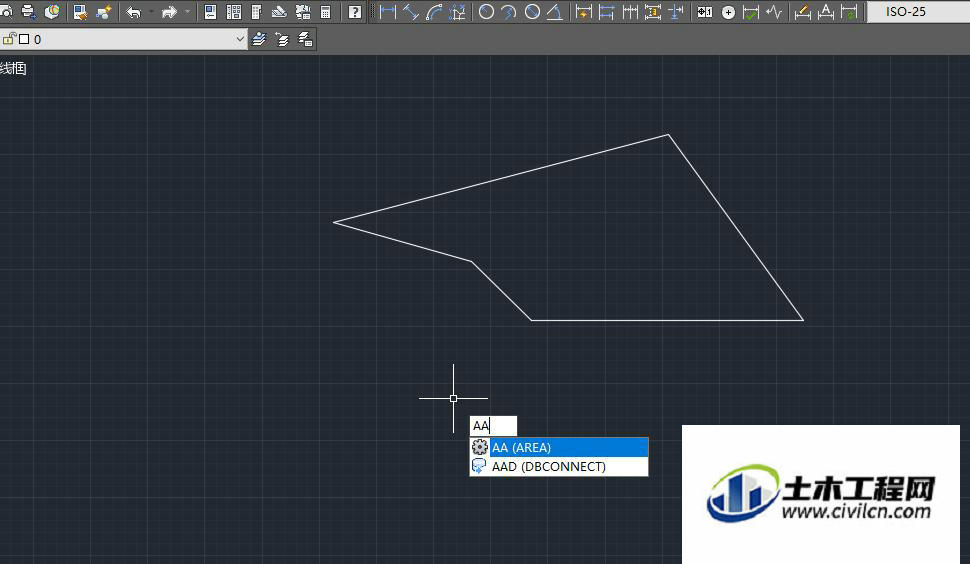Open the Tool Palettes window icon
This screenshot has height=564, width=970.
[x=256, y=11]
